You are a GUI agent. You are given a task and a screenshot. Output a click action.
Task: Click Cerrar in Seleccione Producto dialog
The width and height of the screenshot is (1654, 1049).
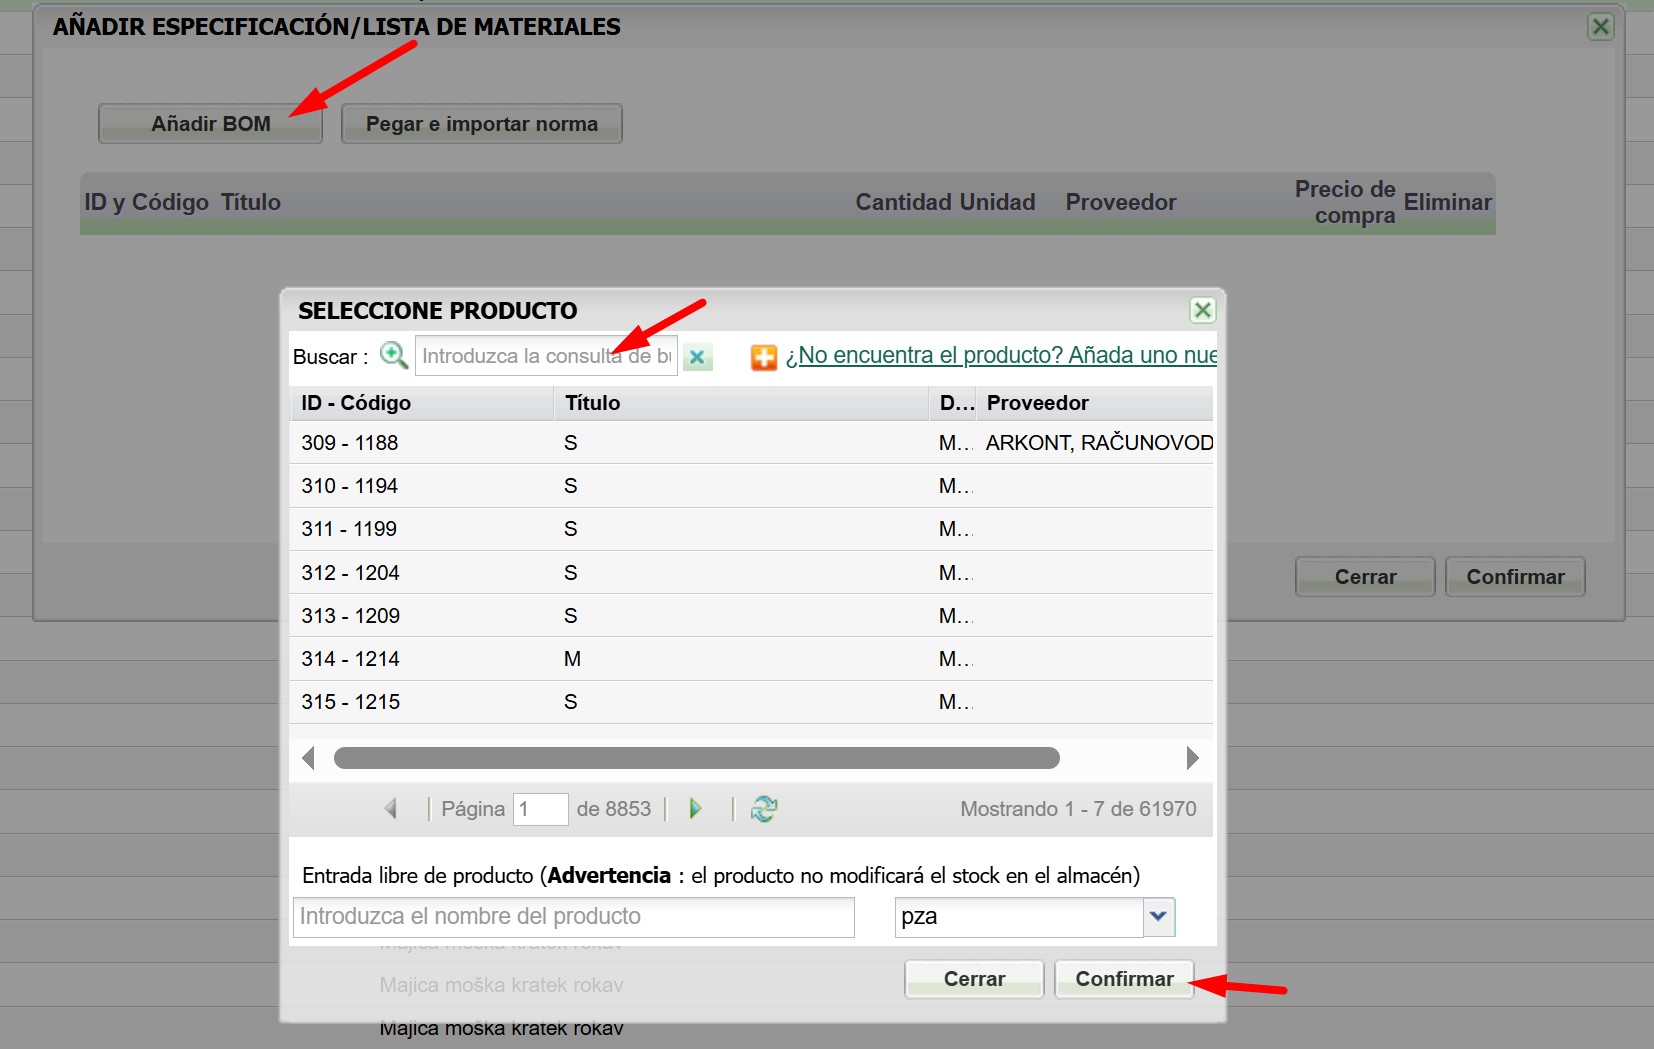[974, 979]
